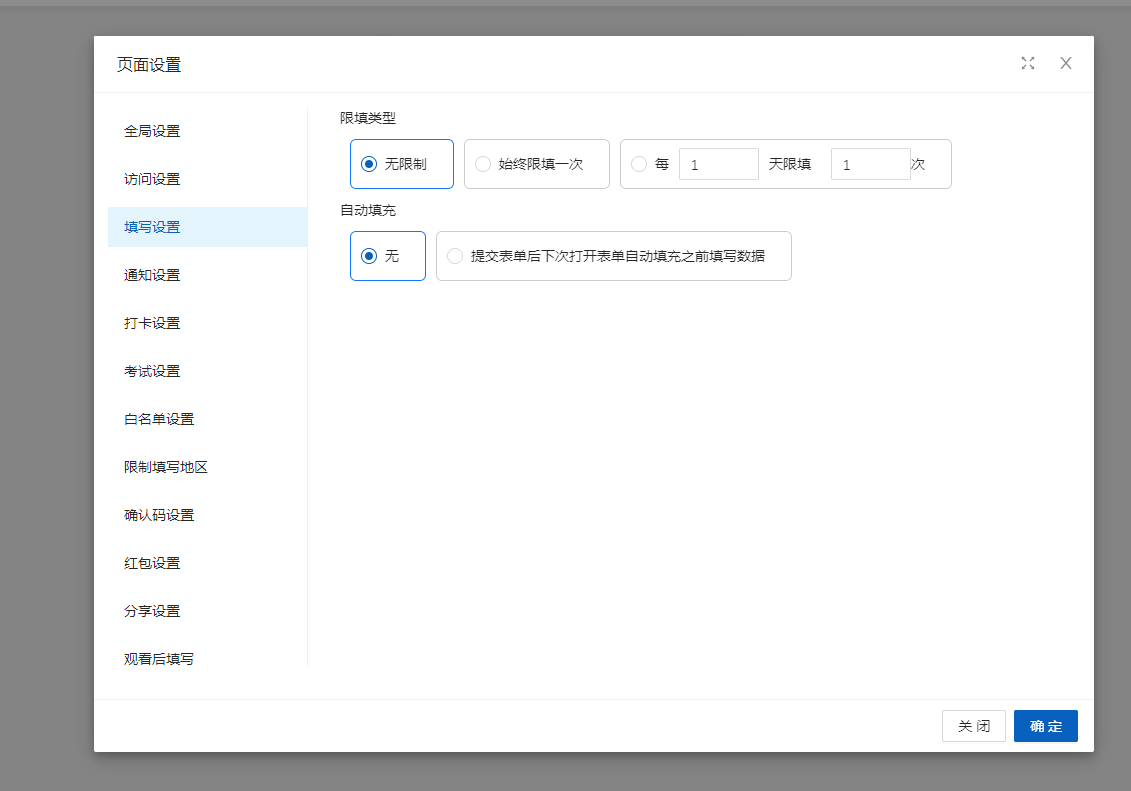Open 限制填写地区 settings
1131x791 pixels.
coord(166,467)
